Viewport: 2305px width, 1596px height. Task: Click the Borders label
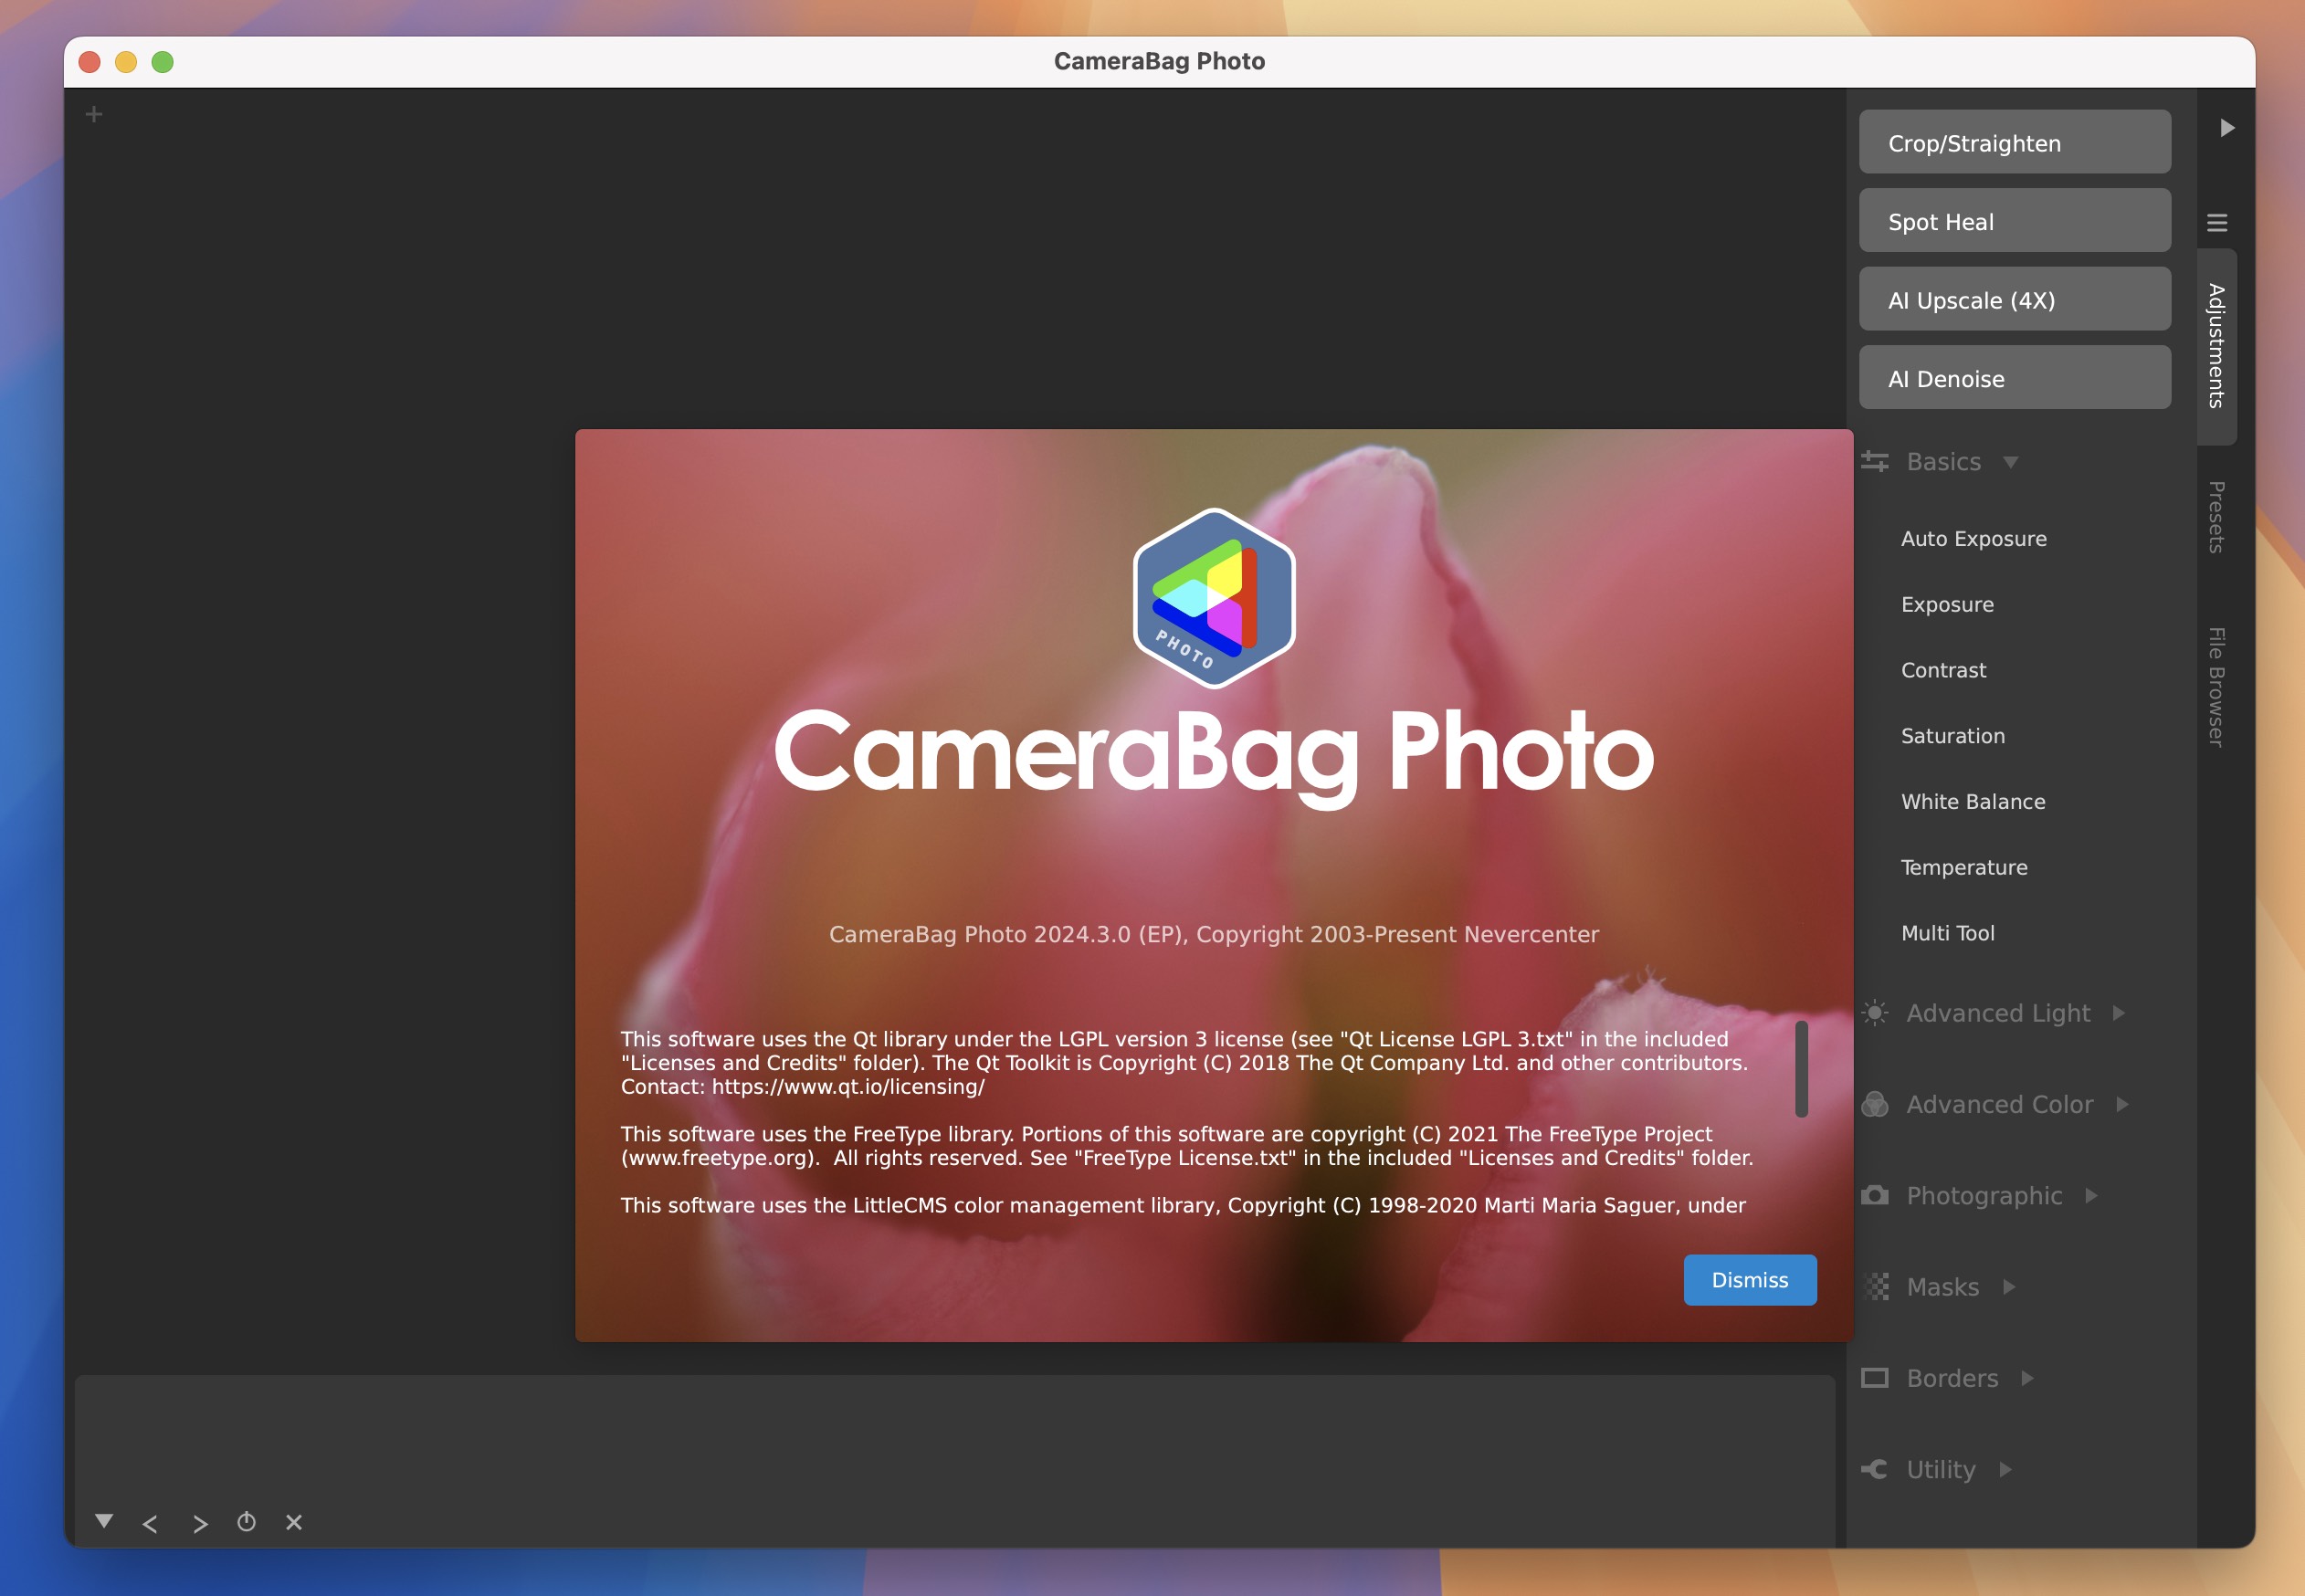click(x=1952, y=1378)
